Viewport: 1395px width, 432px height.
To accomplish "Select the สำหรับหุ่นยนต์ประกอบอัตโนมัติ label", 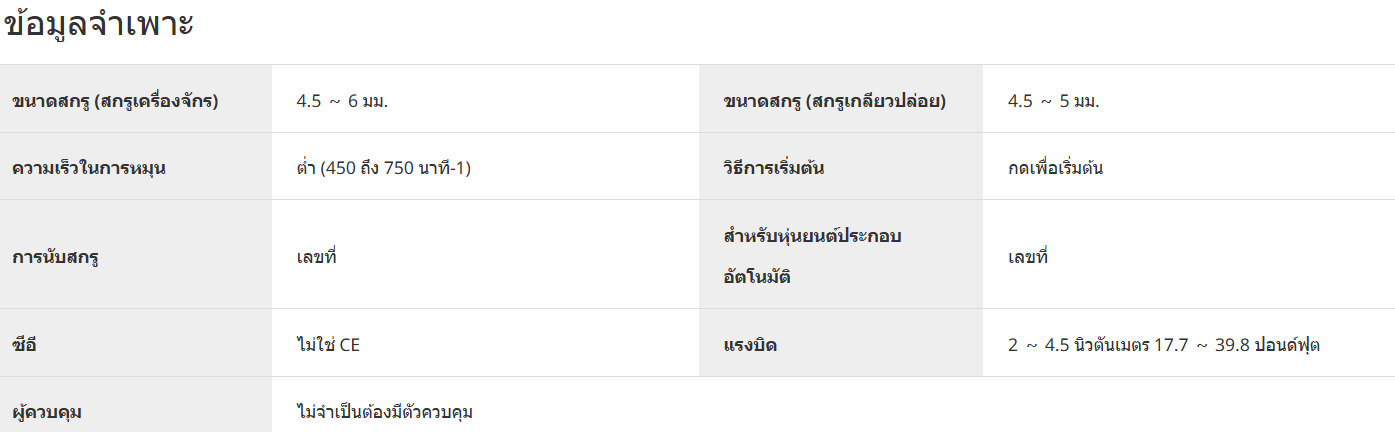I will coord(813,256).
